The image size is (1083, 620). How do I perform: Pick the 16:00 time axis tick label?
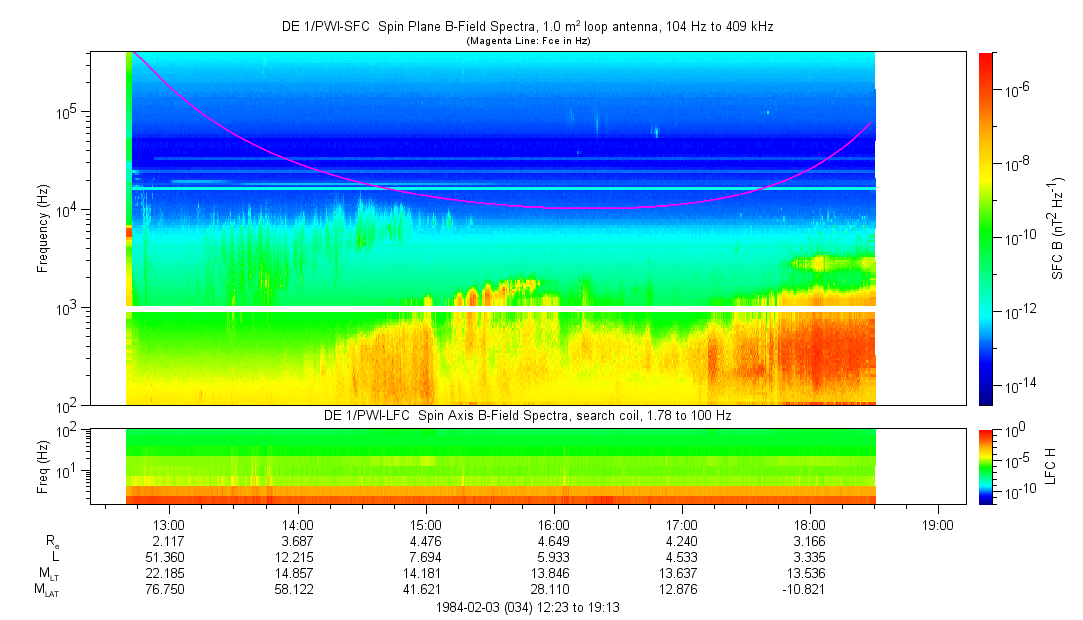pos(553,524)
